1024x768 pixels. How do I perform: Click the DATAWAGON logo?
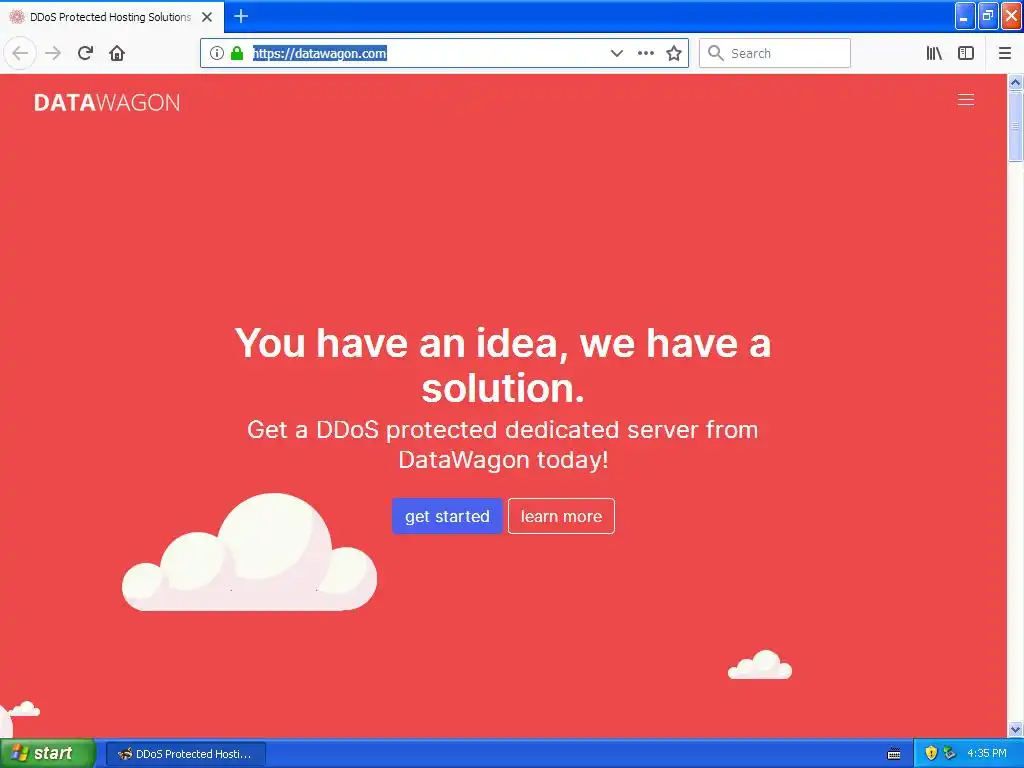click(x=107, y=103)
